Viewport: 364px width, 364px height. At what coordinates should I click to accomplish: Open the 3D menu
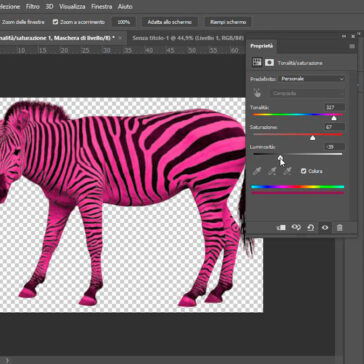pyautogui.click(x=49, y=6)
